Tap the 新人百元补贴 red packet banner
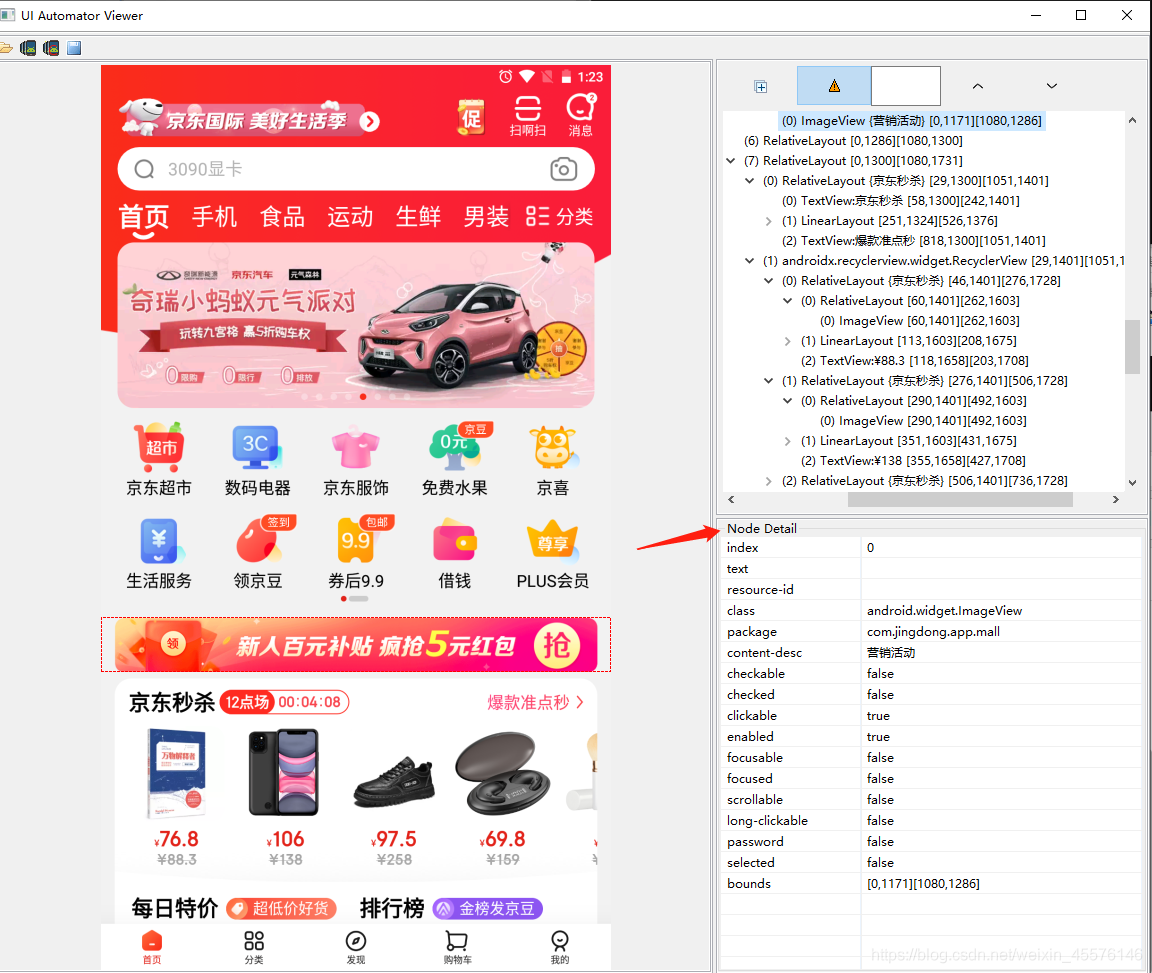 (x=356, y=645)
